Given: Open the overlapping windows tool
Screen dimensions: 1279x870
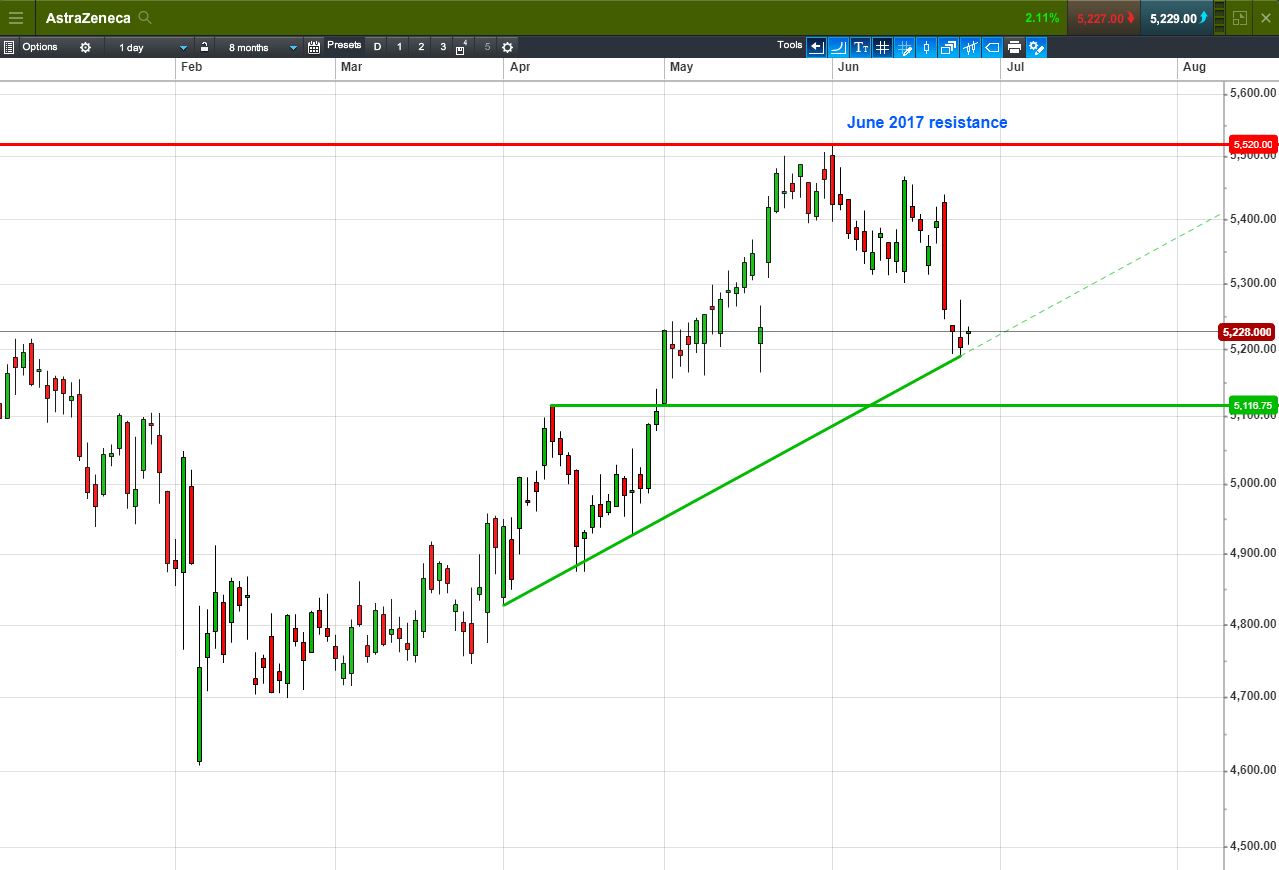Looking at the screenshot, I should (x=948, y=47).
